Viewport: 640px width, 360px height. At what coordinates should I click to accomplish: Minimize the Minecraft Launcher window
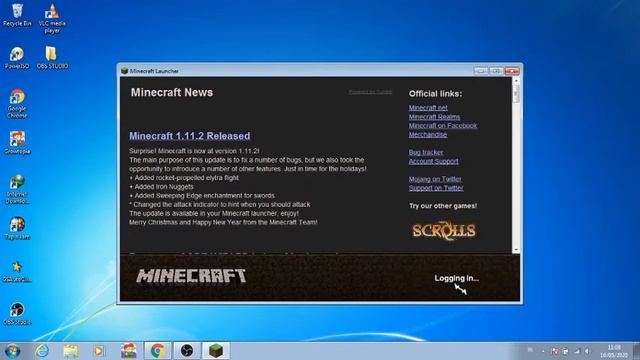coord(481,71)
